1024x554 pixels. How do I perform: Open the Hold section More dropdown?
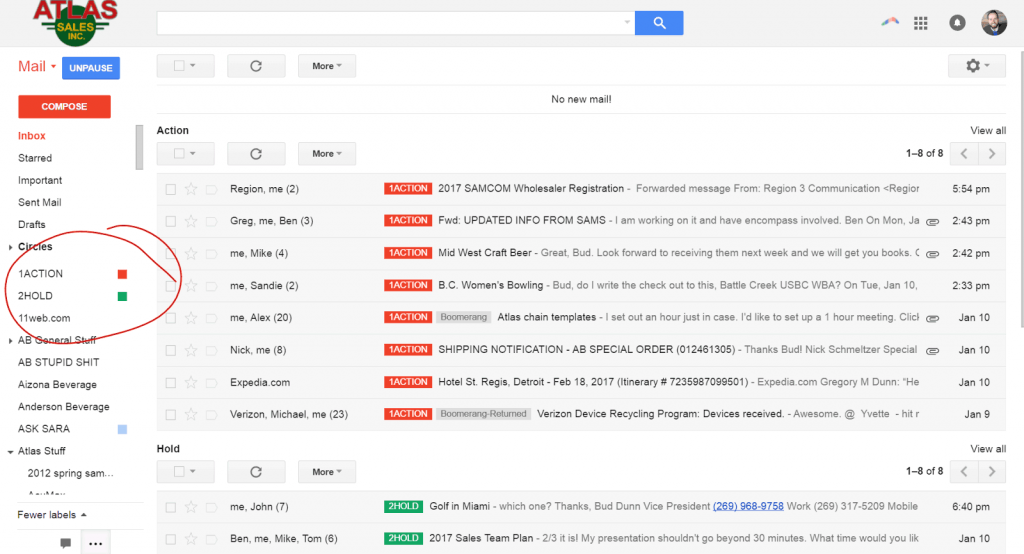point(327,472)
